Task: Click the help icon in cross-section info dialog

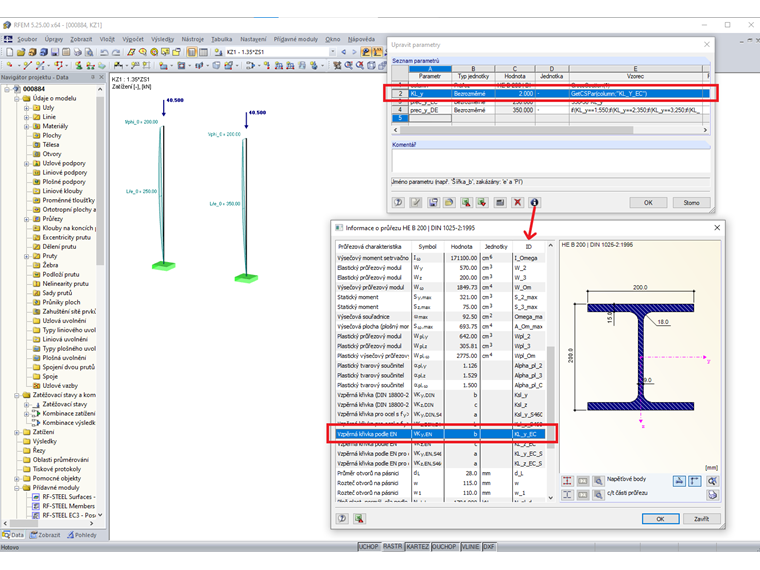Action: 342,519
